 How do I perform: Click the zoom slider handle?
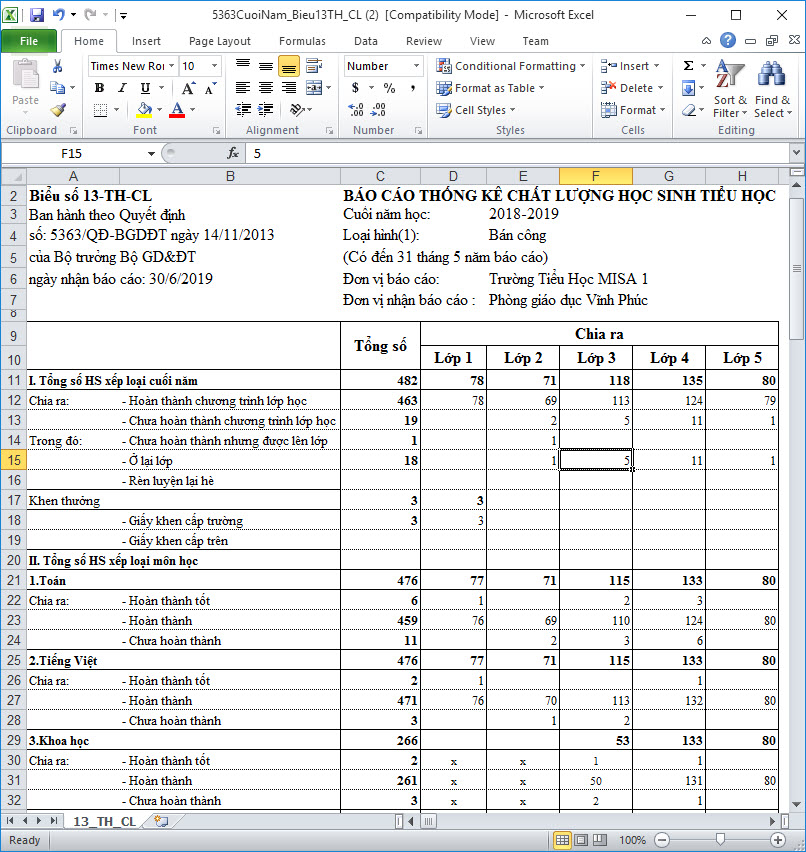720,841
